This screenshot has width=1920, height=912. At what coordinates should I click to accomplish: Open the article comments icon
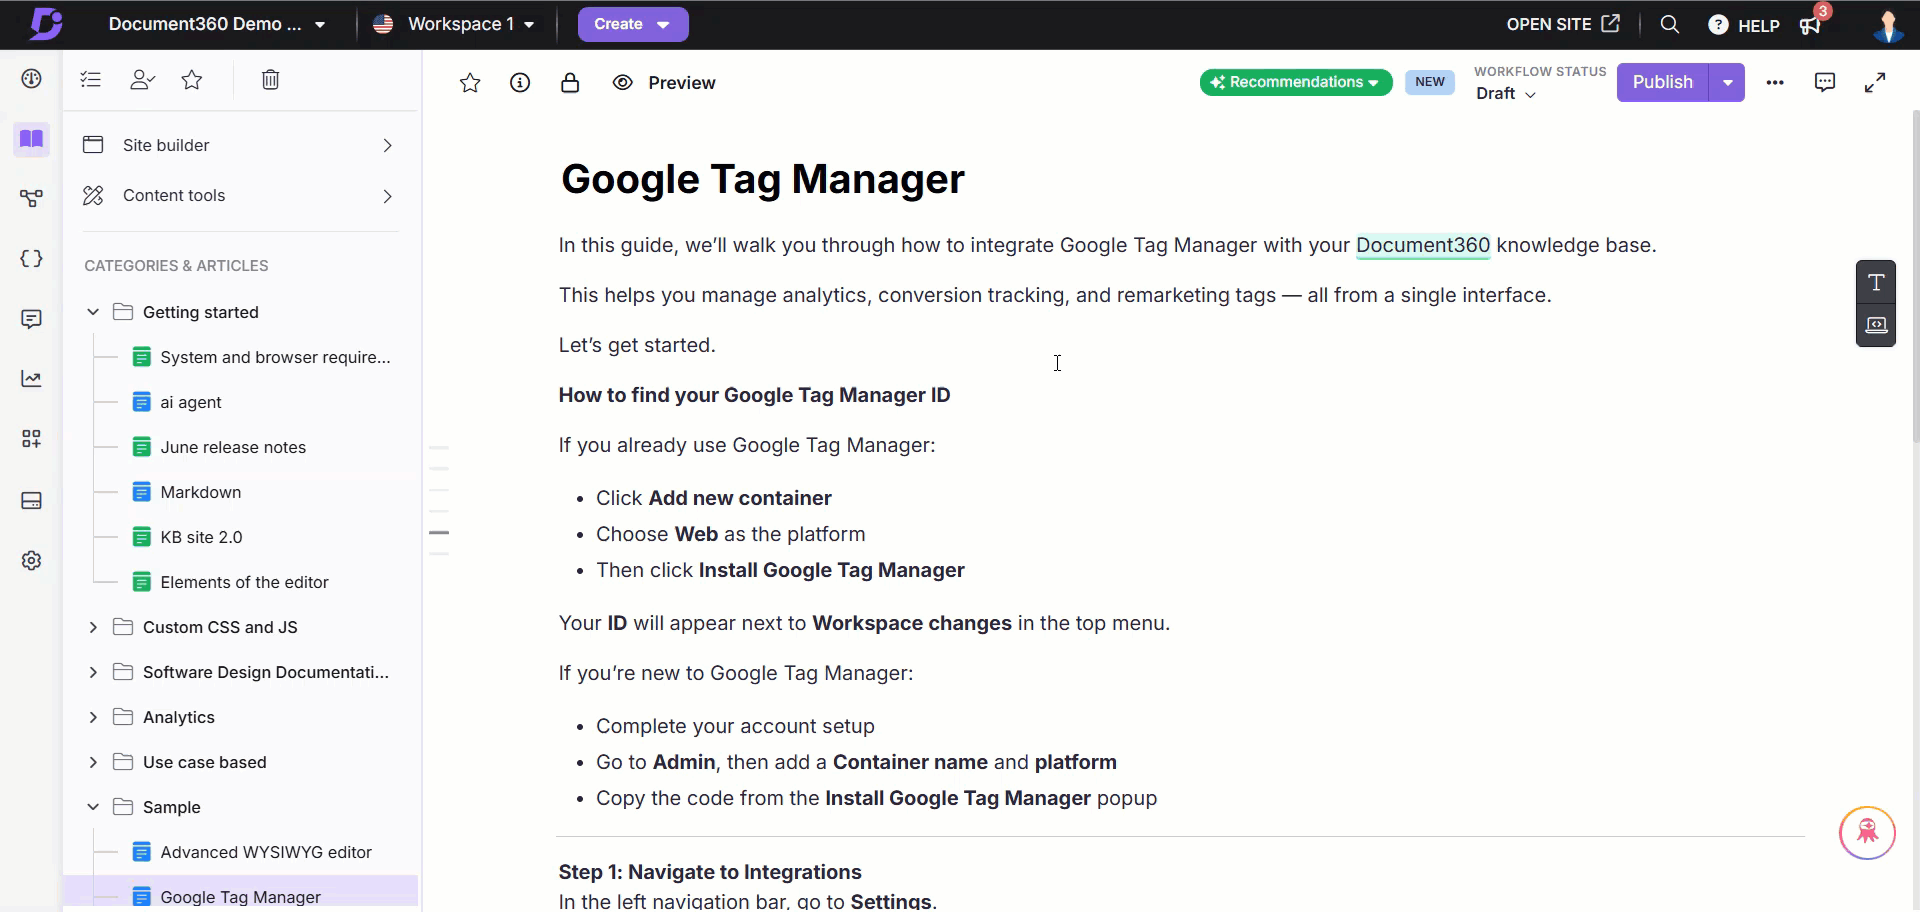pos(1825,83)
